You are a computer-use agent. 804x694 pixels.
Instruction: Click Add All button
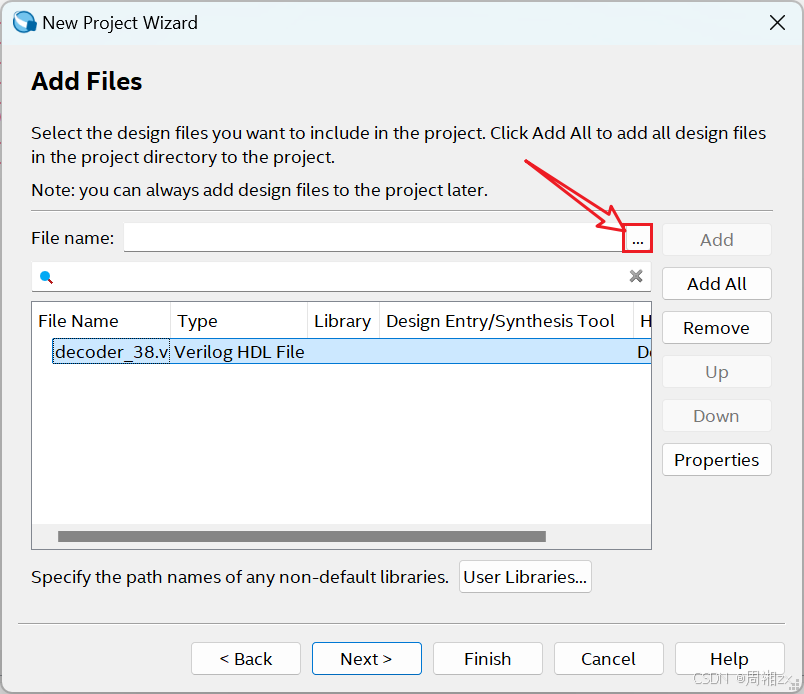(716, 284)
